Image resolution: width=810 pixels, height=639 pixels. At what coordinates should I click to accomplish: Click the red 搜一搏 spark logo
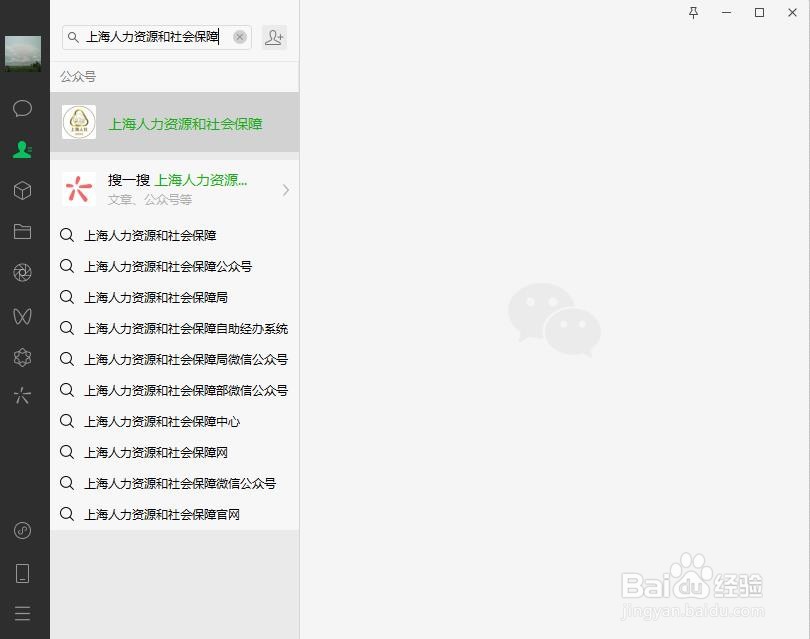coord(79,189)
